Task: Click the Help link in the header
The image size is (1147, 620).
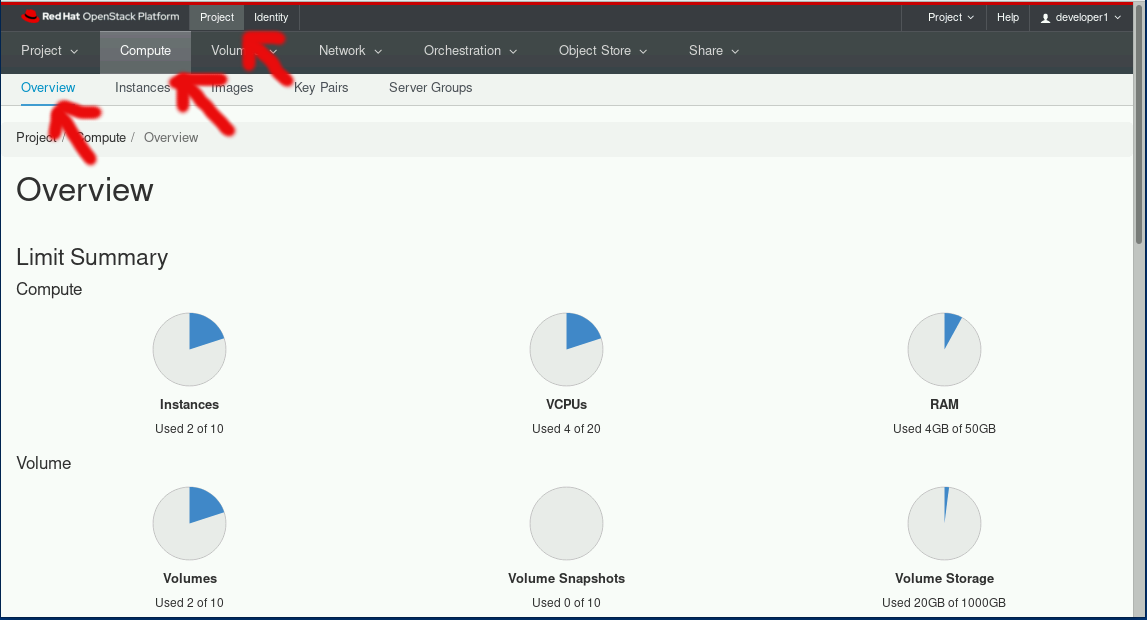Action: (x=1007, y=17)
